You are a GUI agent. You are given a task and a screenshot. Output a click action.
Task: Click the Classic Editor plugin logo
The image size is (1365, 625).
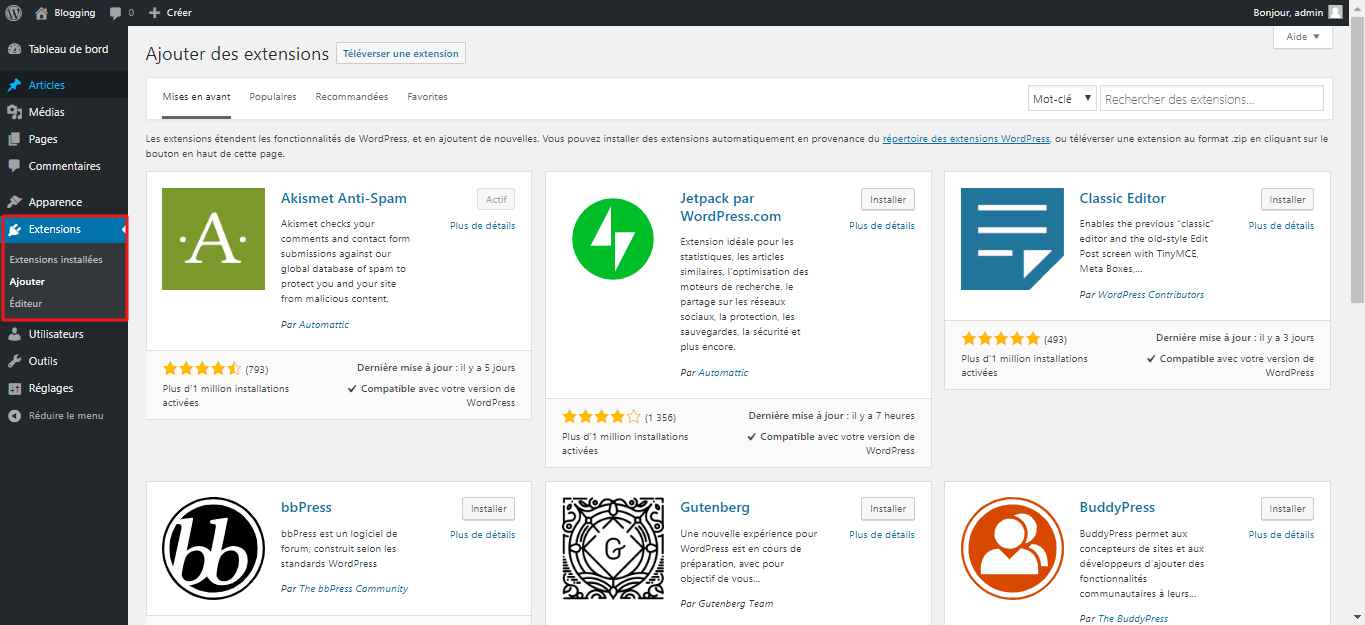coord(1012,239)
